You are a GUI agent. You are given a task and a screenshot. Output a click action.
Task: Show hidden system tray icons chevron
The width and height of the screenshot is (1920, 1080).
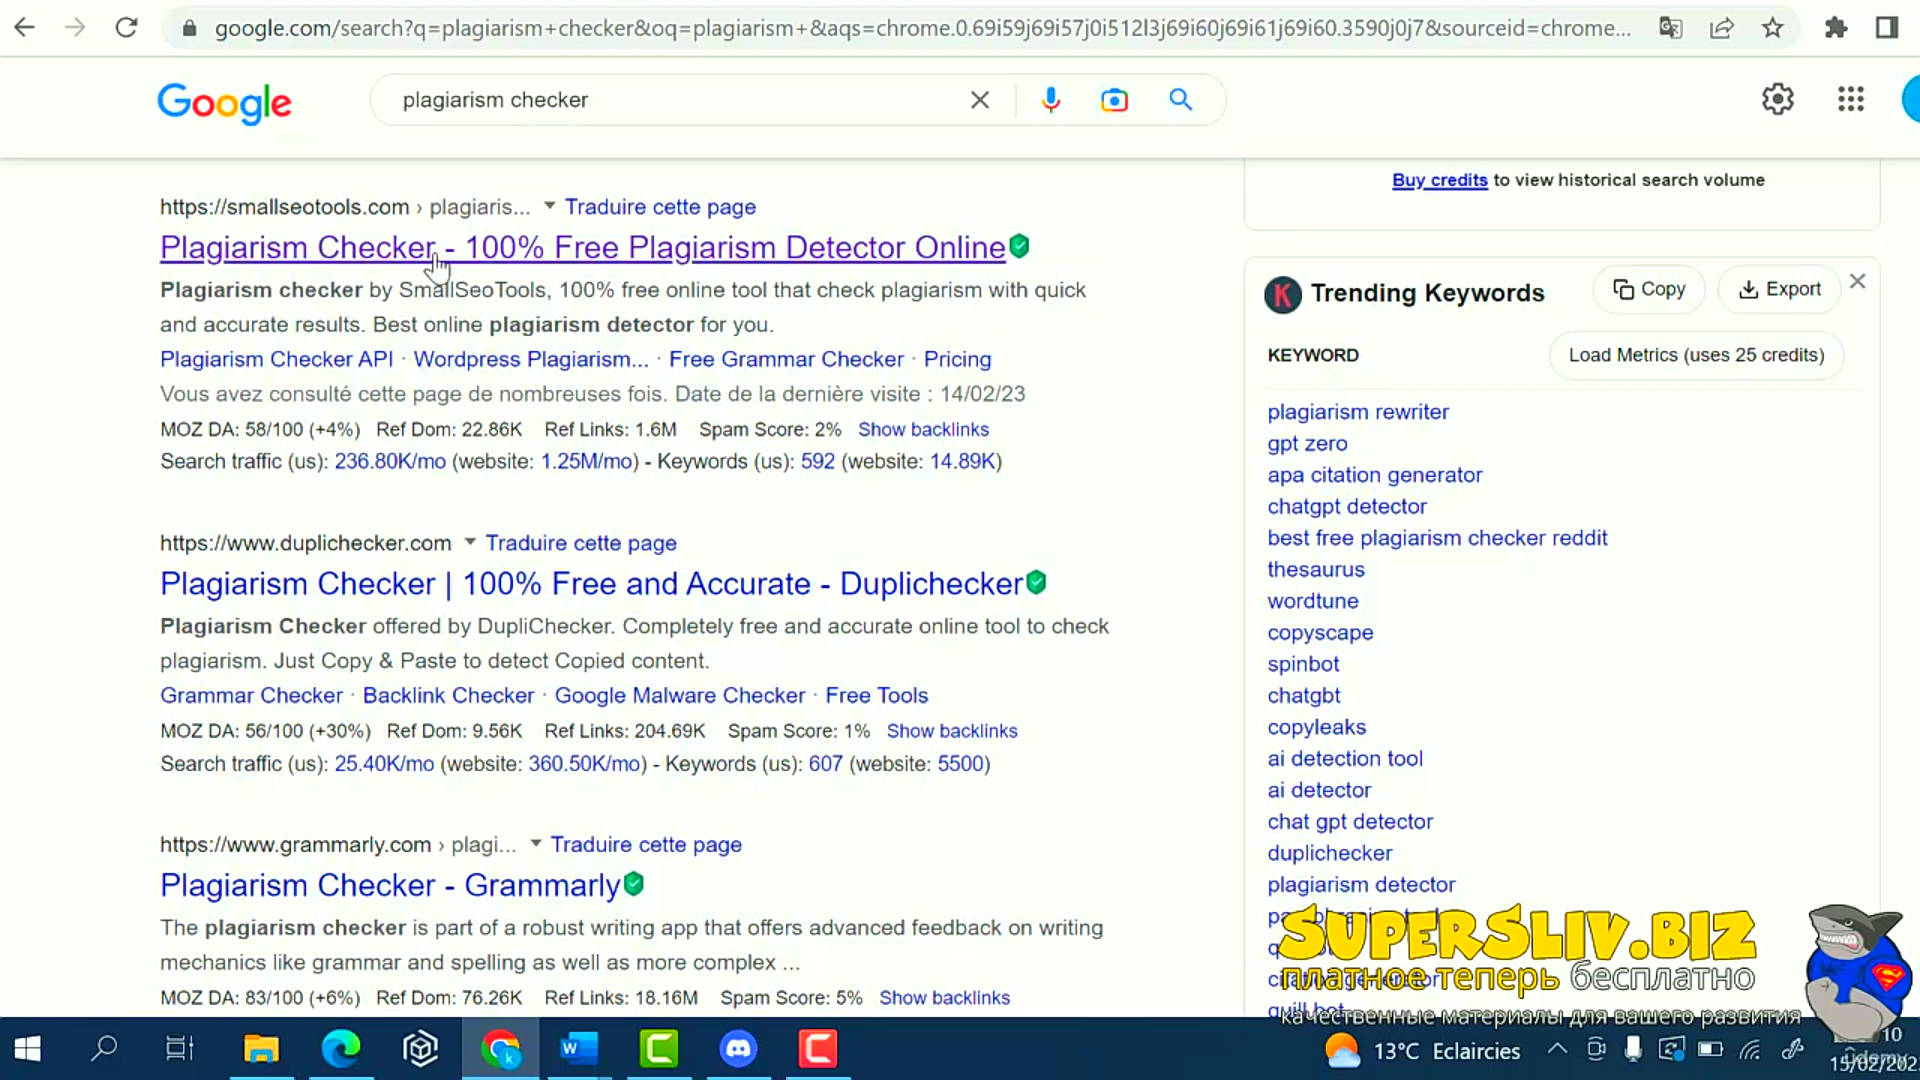coord(1557,1049)
